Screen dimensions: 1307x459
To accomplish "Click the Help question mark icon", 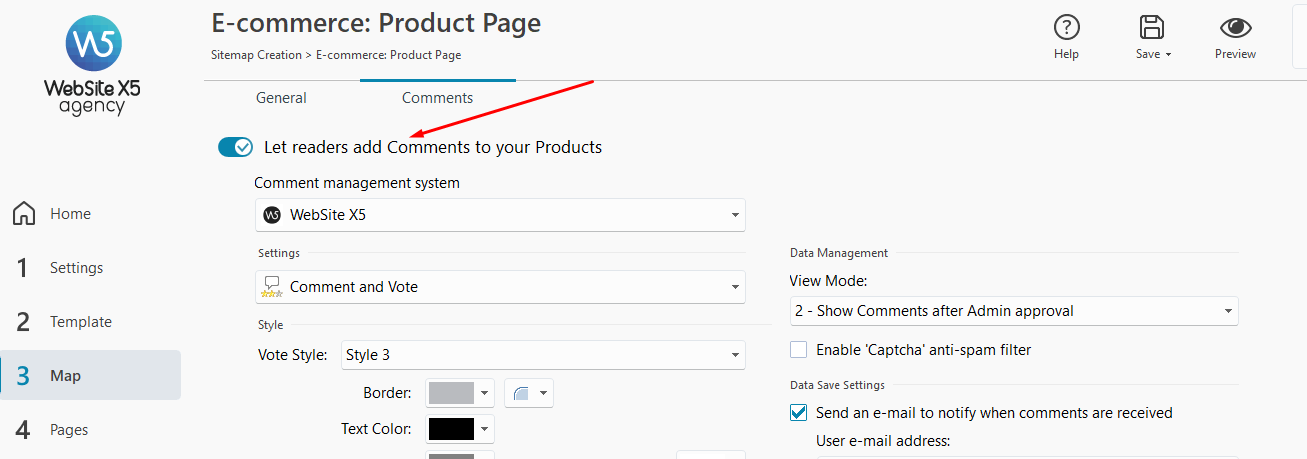I will pyautogui.click(x=1066, y=28).
